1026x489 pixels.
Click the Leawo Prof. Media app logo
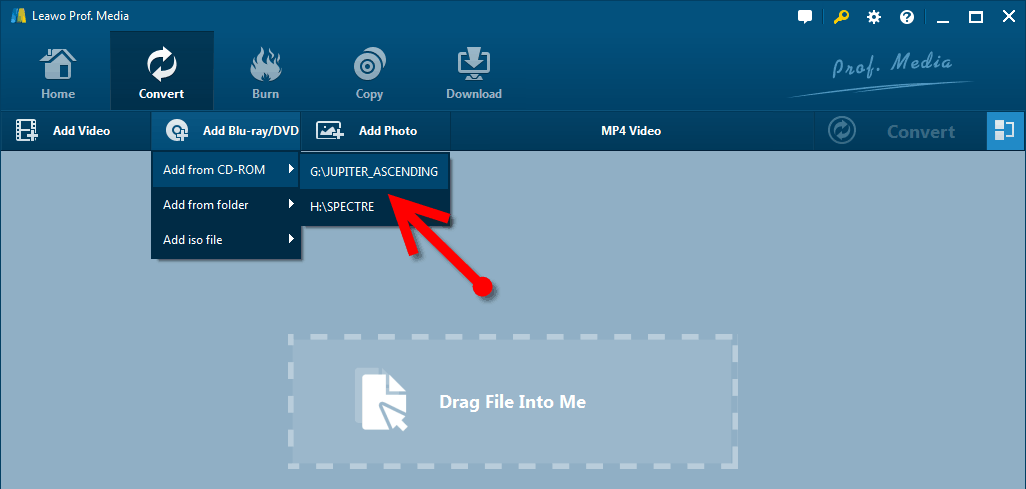point(18,16)
